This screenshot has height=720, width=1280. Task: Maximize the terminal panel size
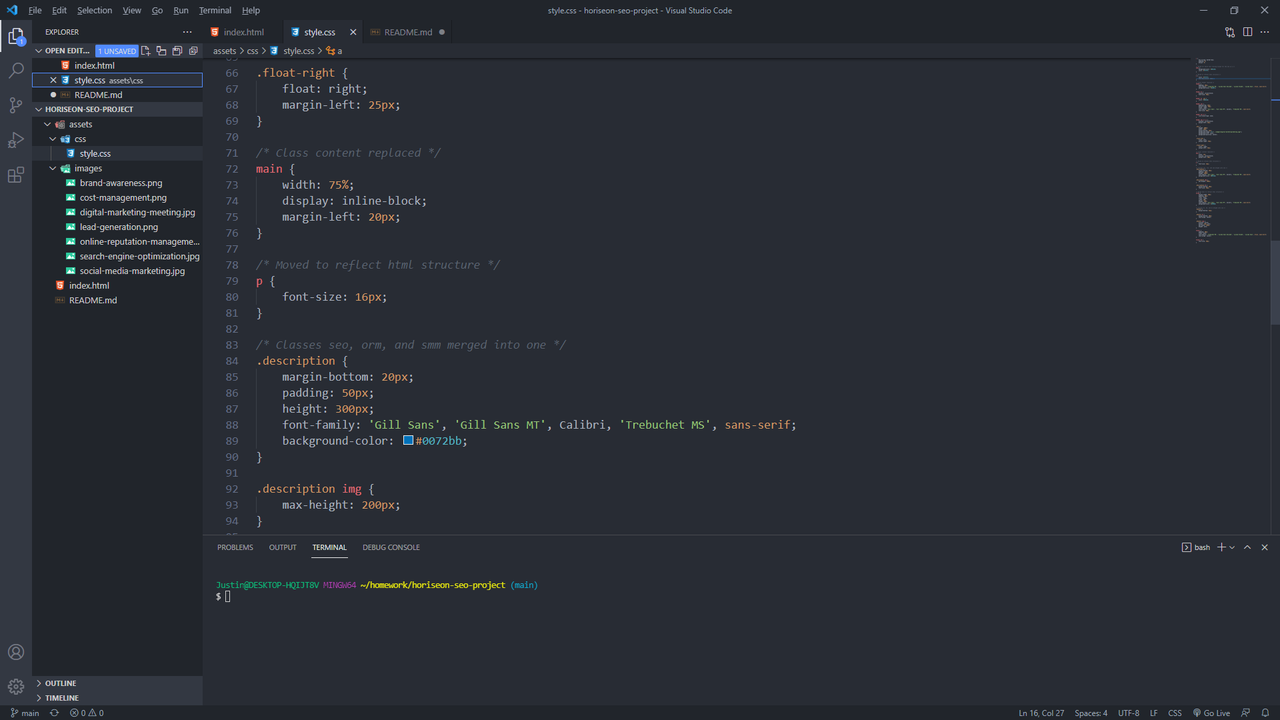[x=1248, y=547]
